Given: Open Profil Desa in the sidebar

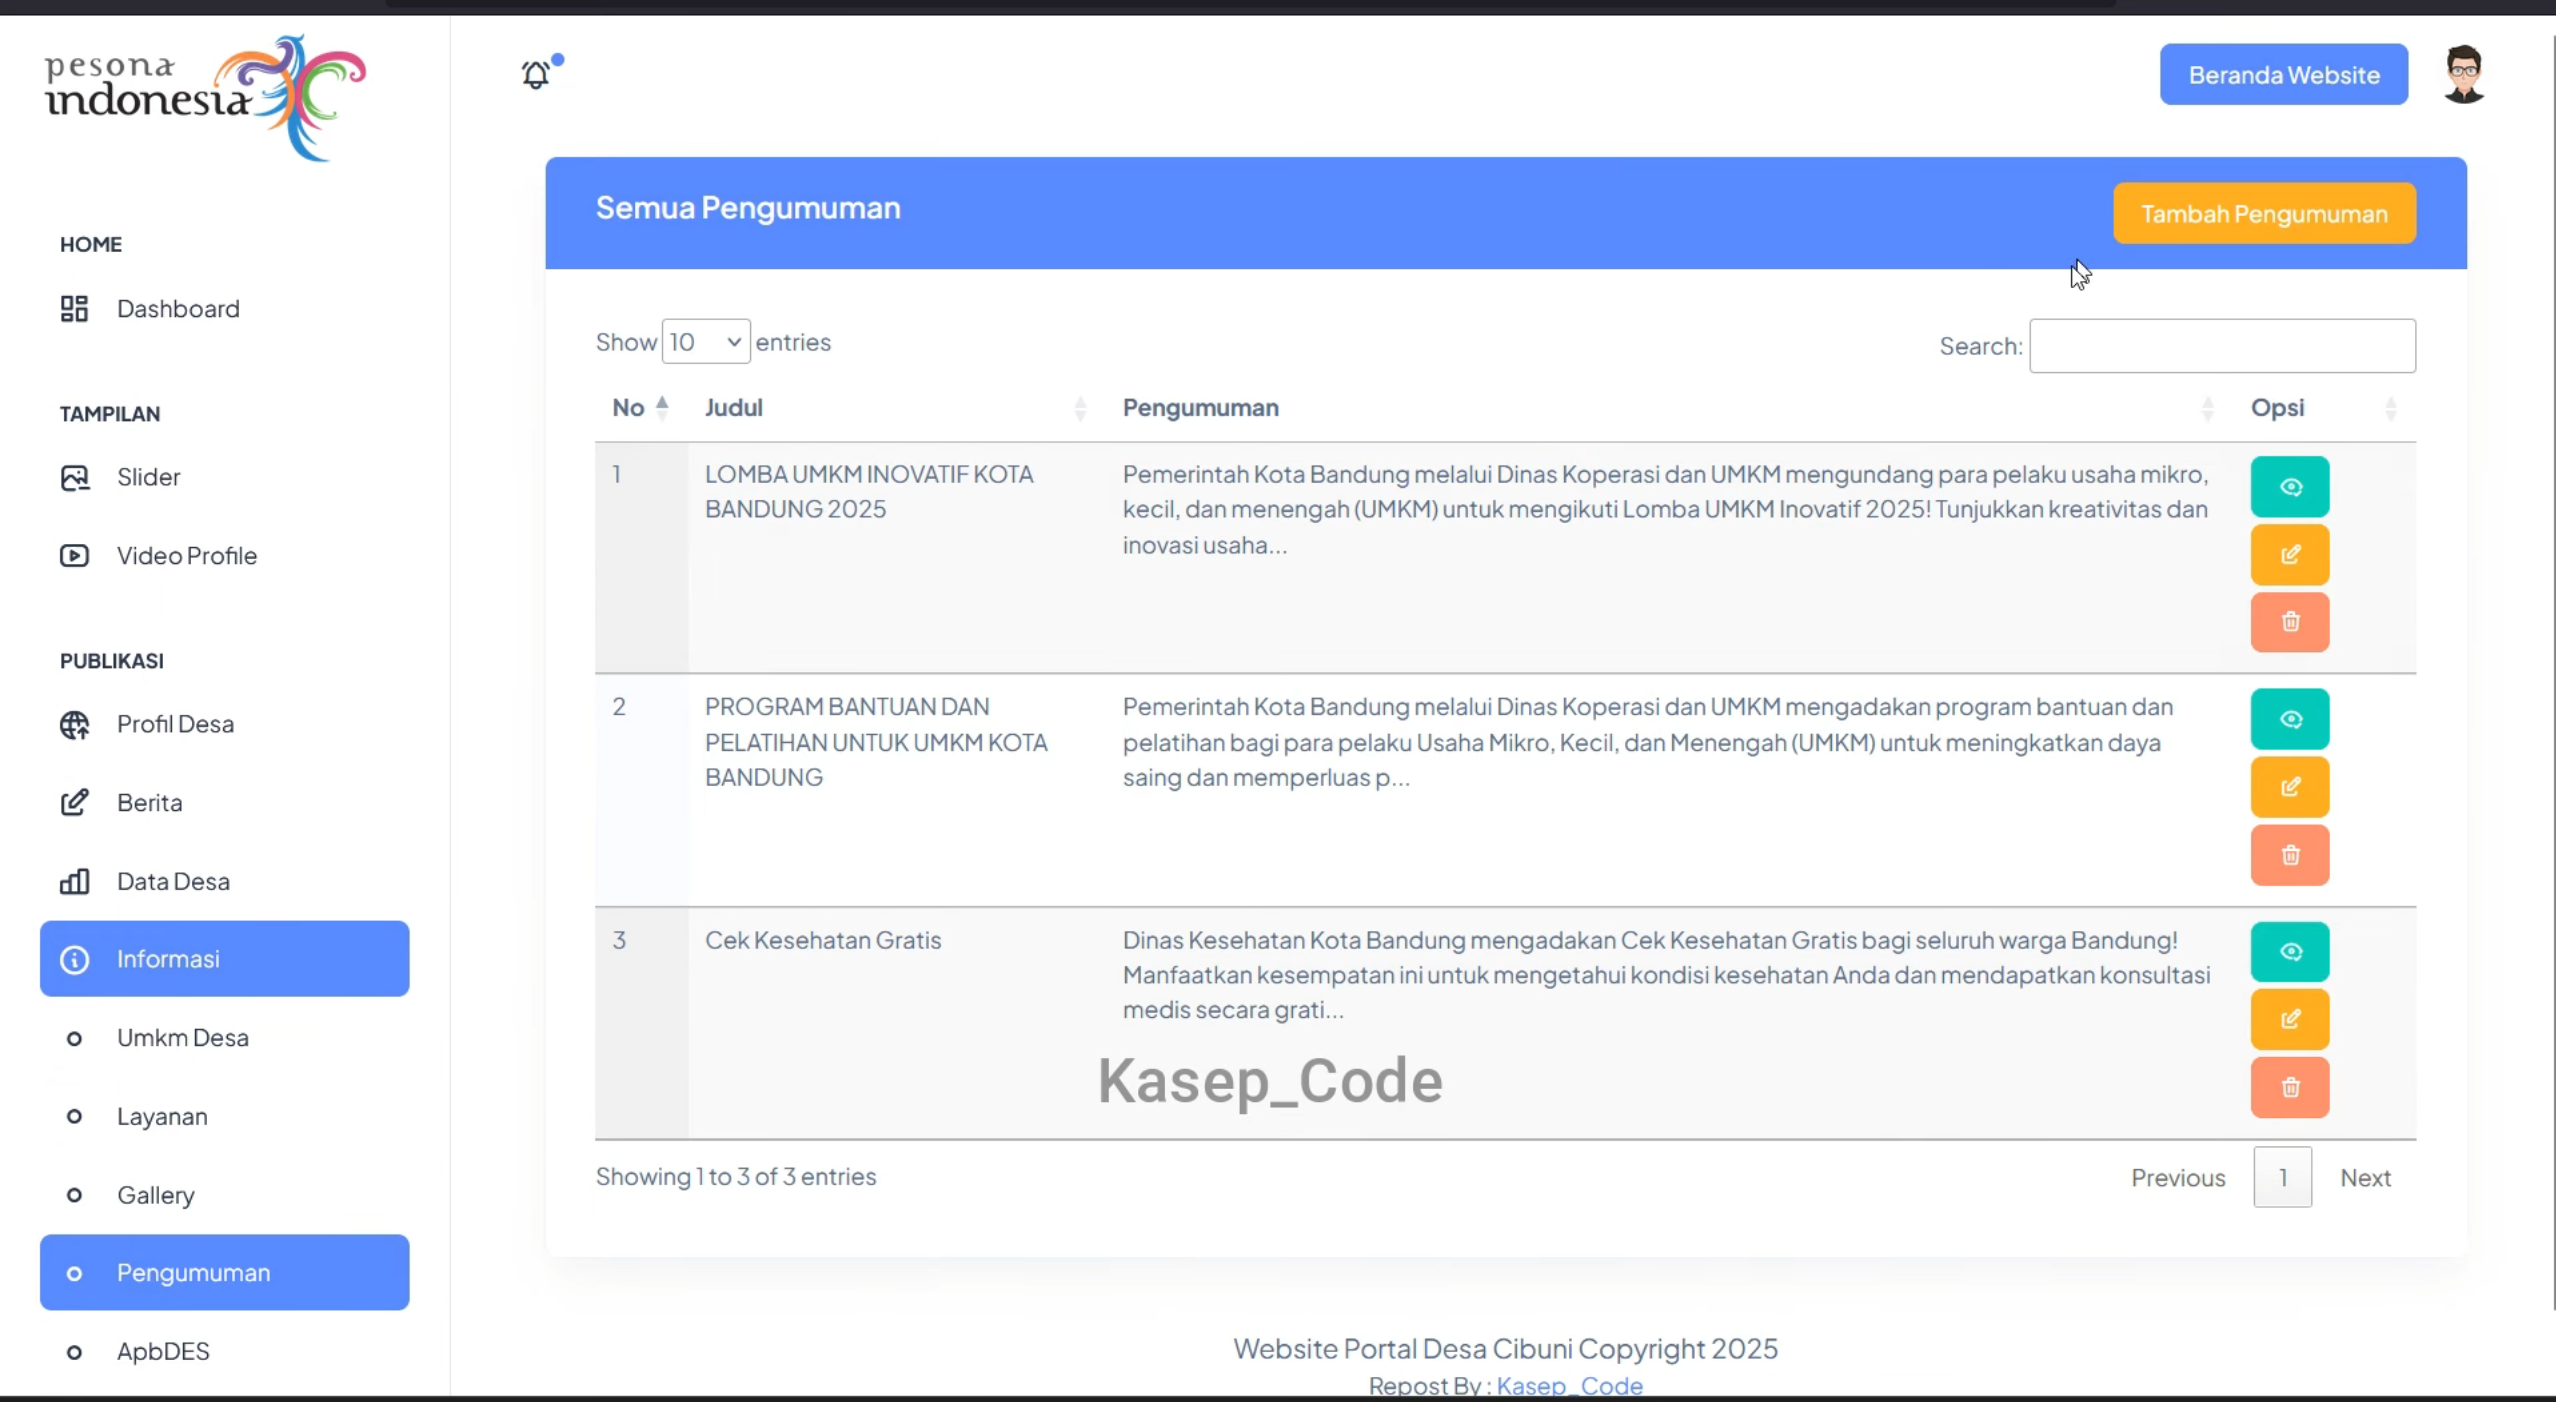Looking at the screenshot, I should 224,724.
